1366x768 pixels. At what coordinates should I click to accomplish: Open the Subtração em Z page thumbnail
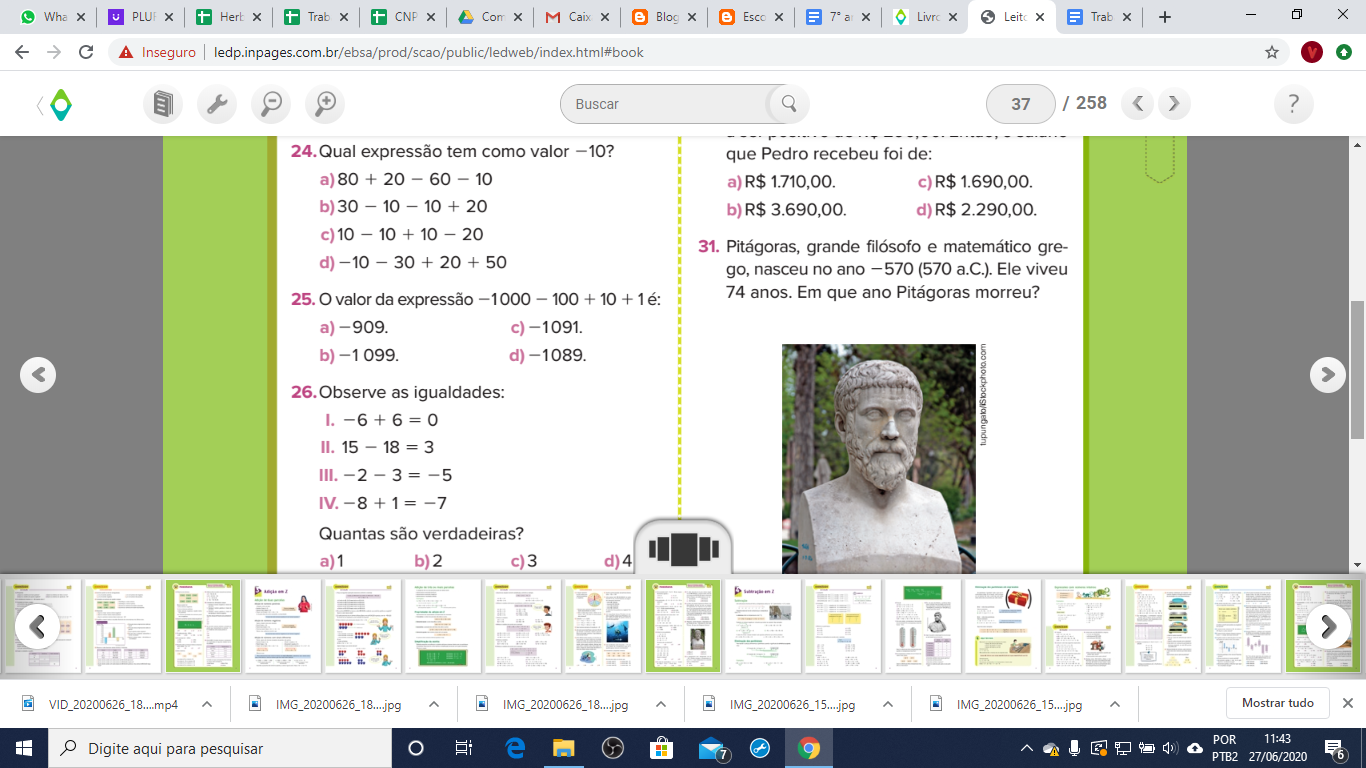click(x=765, y=627)
